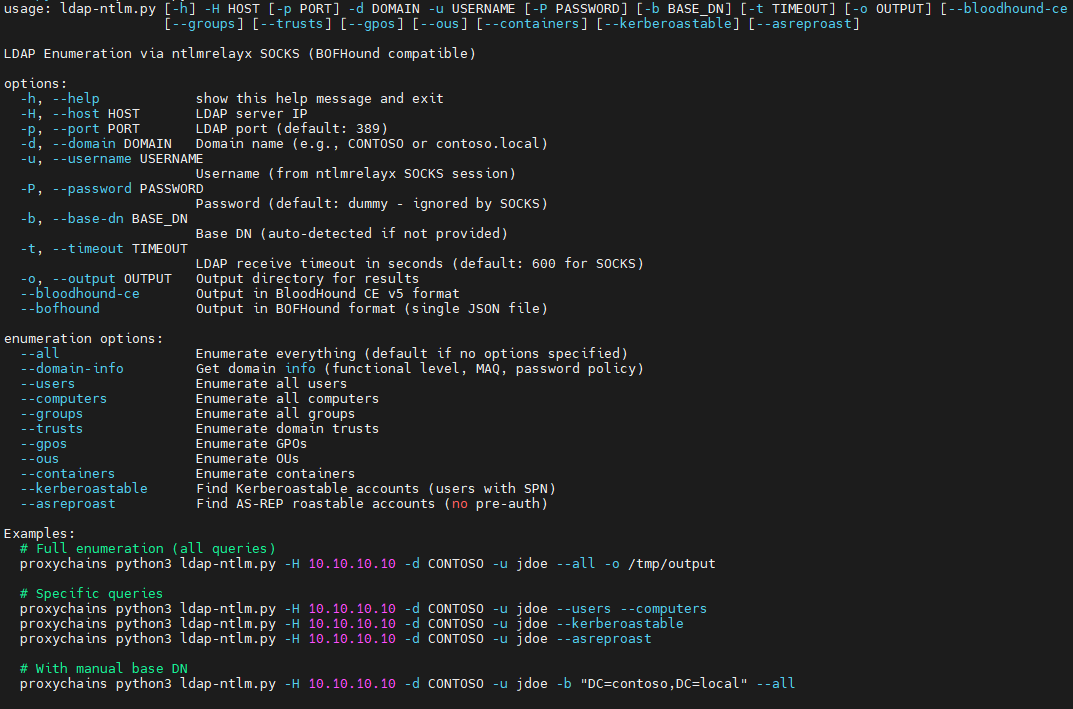Click the '--trusts' option in enumeration options list
Image resolution: width=1073 pixels, height=709 pixels.
pyautogui.click(x=51, y=429)
